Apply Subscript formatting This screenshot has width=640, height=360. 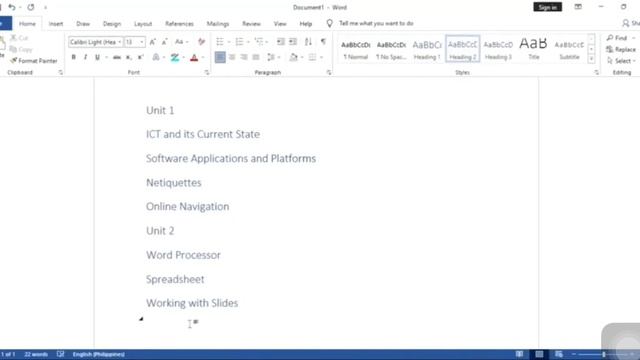point(129,58)
